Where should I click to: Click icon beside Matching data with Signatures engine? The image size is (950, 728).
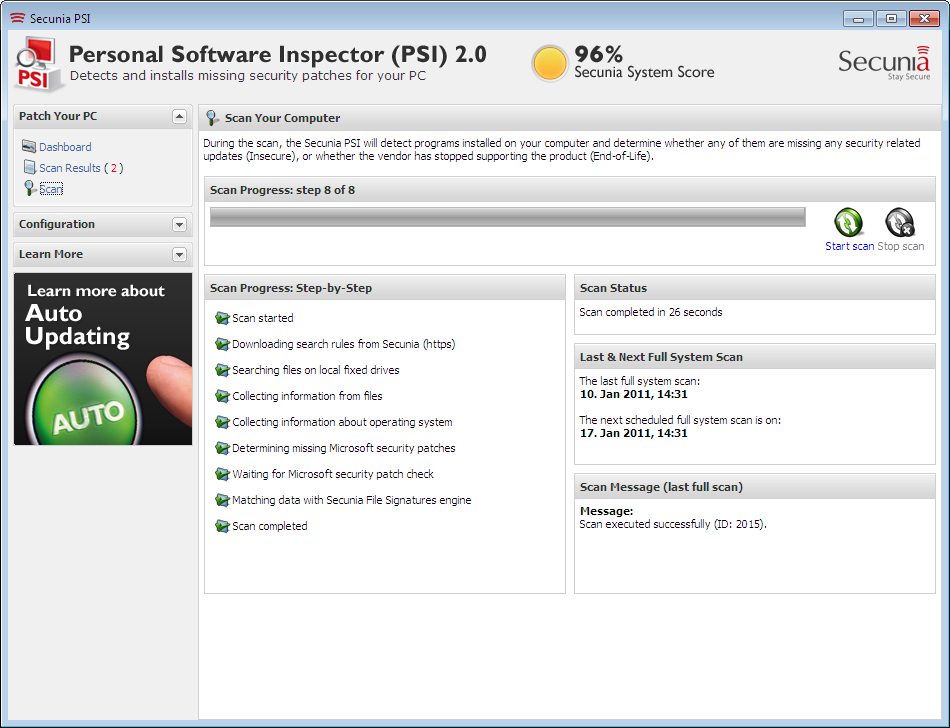[x=222, y=500]
